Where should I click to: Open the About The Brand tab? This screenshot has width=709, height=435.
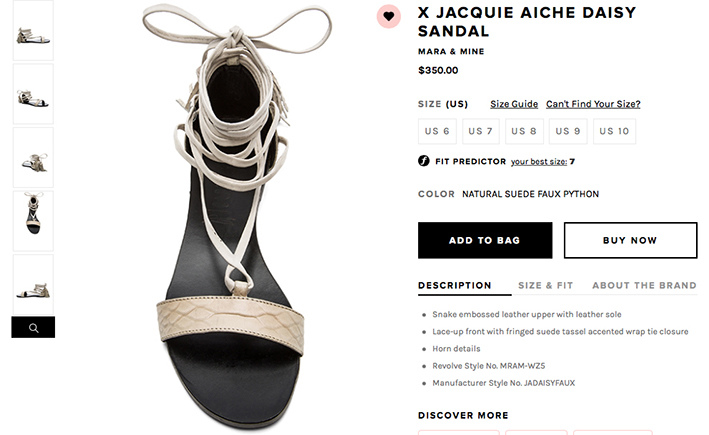pos(644,285)
